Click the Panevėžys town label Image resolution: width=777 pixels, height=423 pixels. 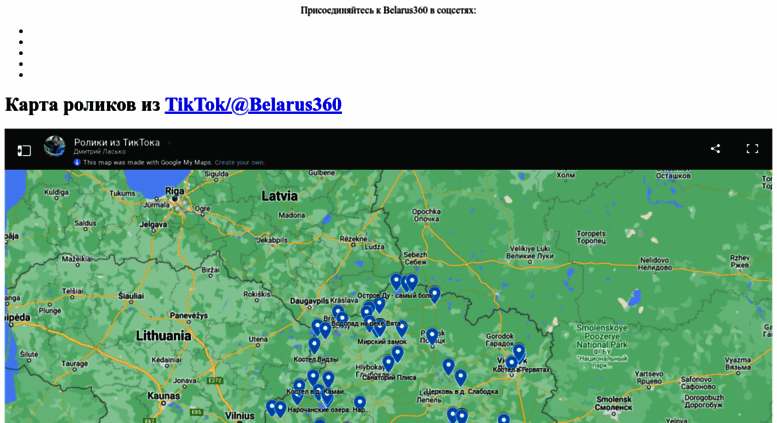[189, 316]
